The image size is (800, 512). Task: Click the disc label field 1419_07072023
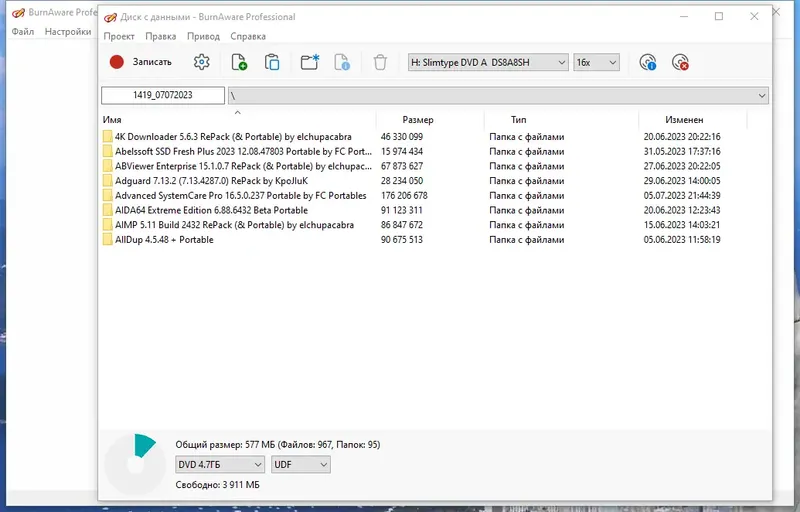(x=163, y=95)
